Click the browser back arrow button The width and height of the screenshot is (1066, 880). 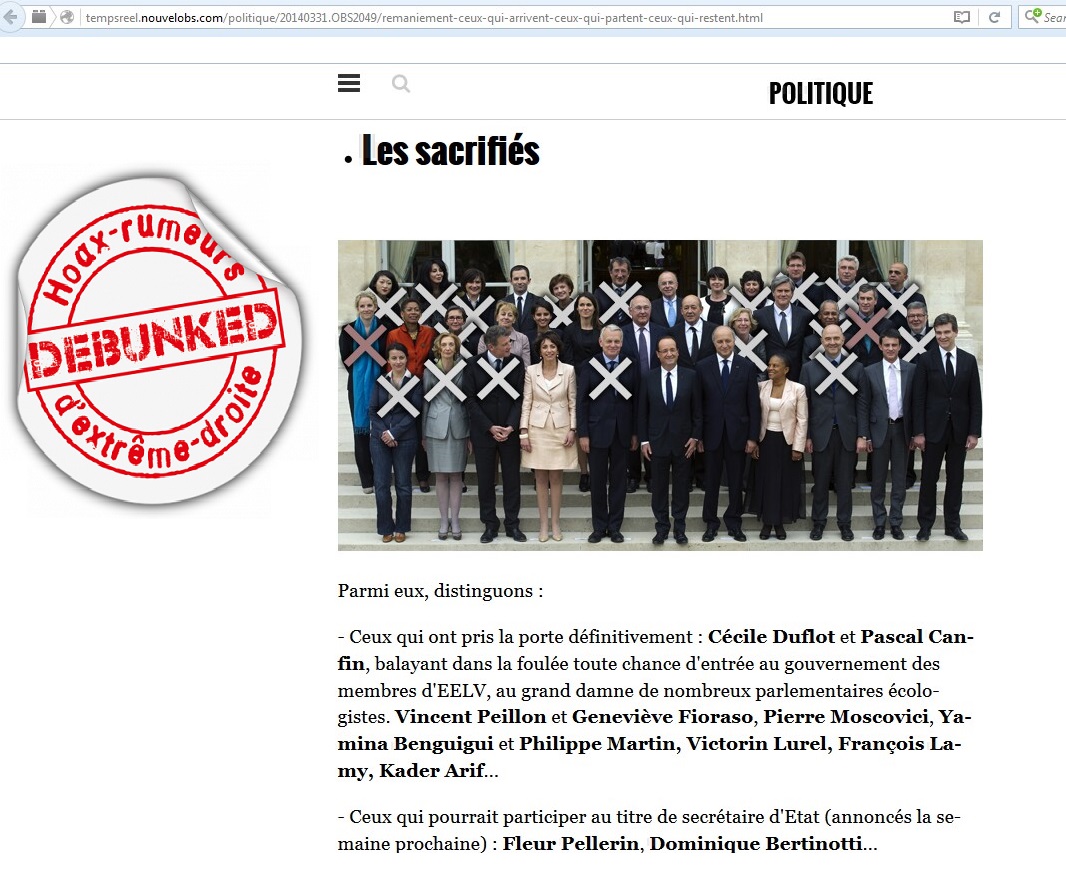(x=10, y=17)
